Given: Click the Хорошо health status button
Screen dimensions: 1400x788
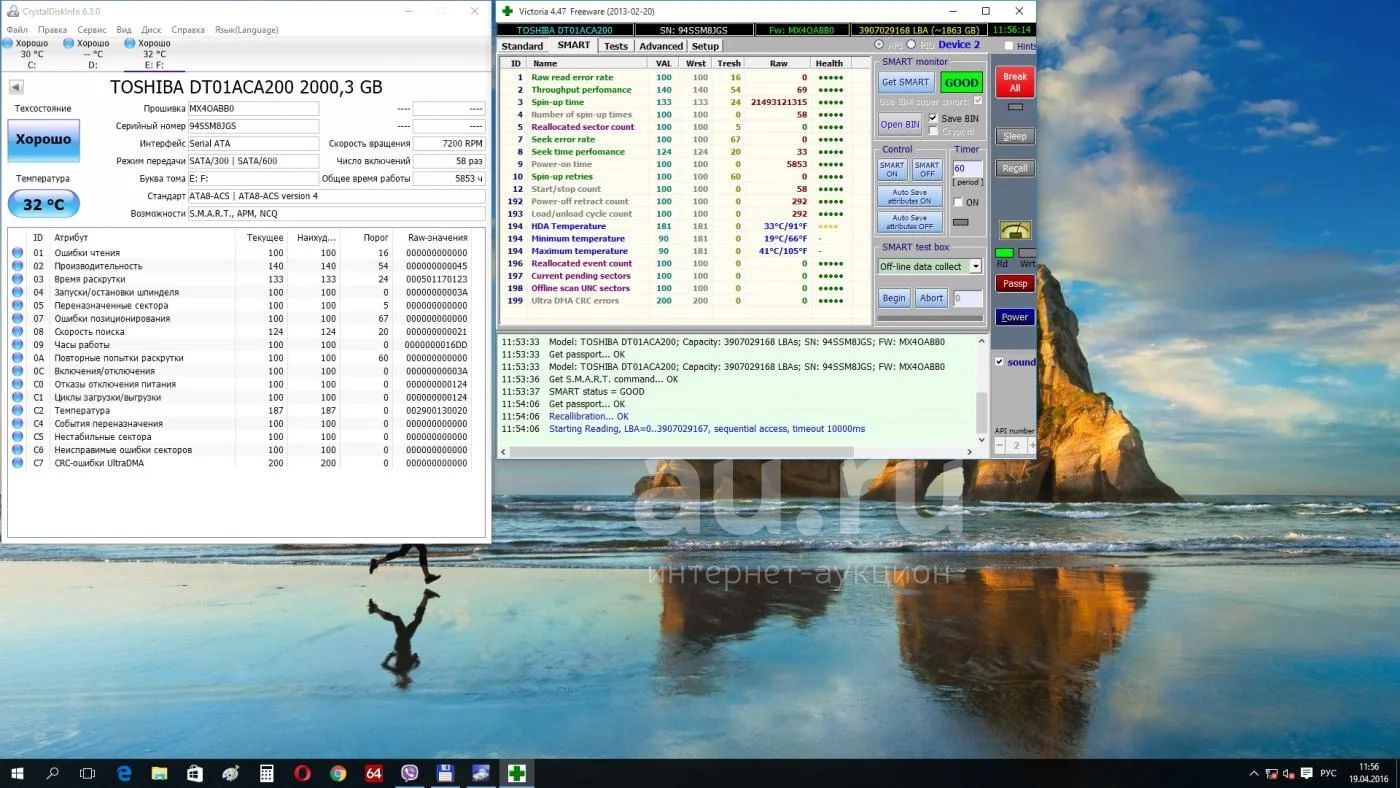Looking at the screenshot, I should [x=43, y=140].
